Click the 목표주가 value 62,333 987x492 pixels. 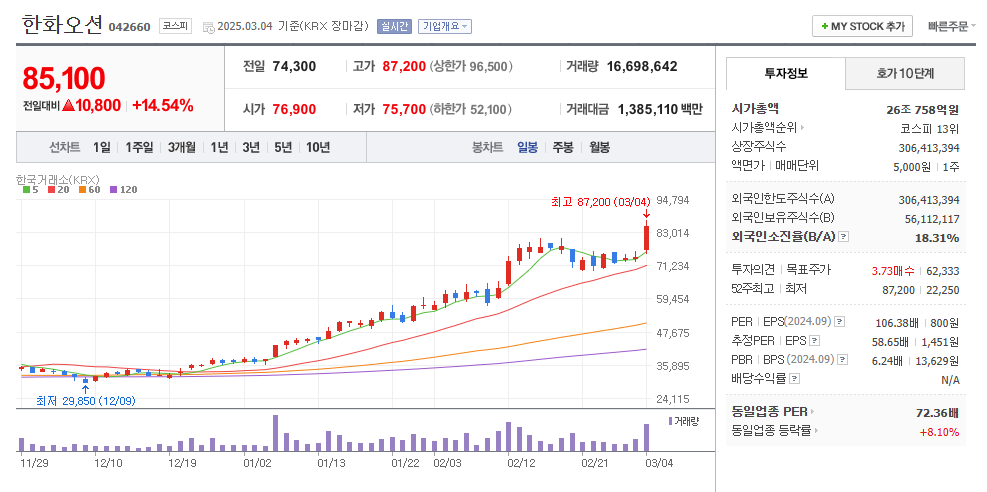click(942, 271)
